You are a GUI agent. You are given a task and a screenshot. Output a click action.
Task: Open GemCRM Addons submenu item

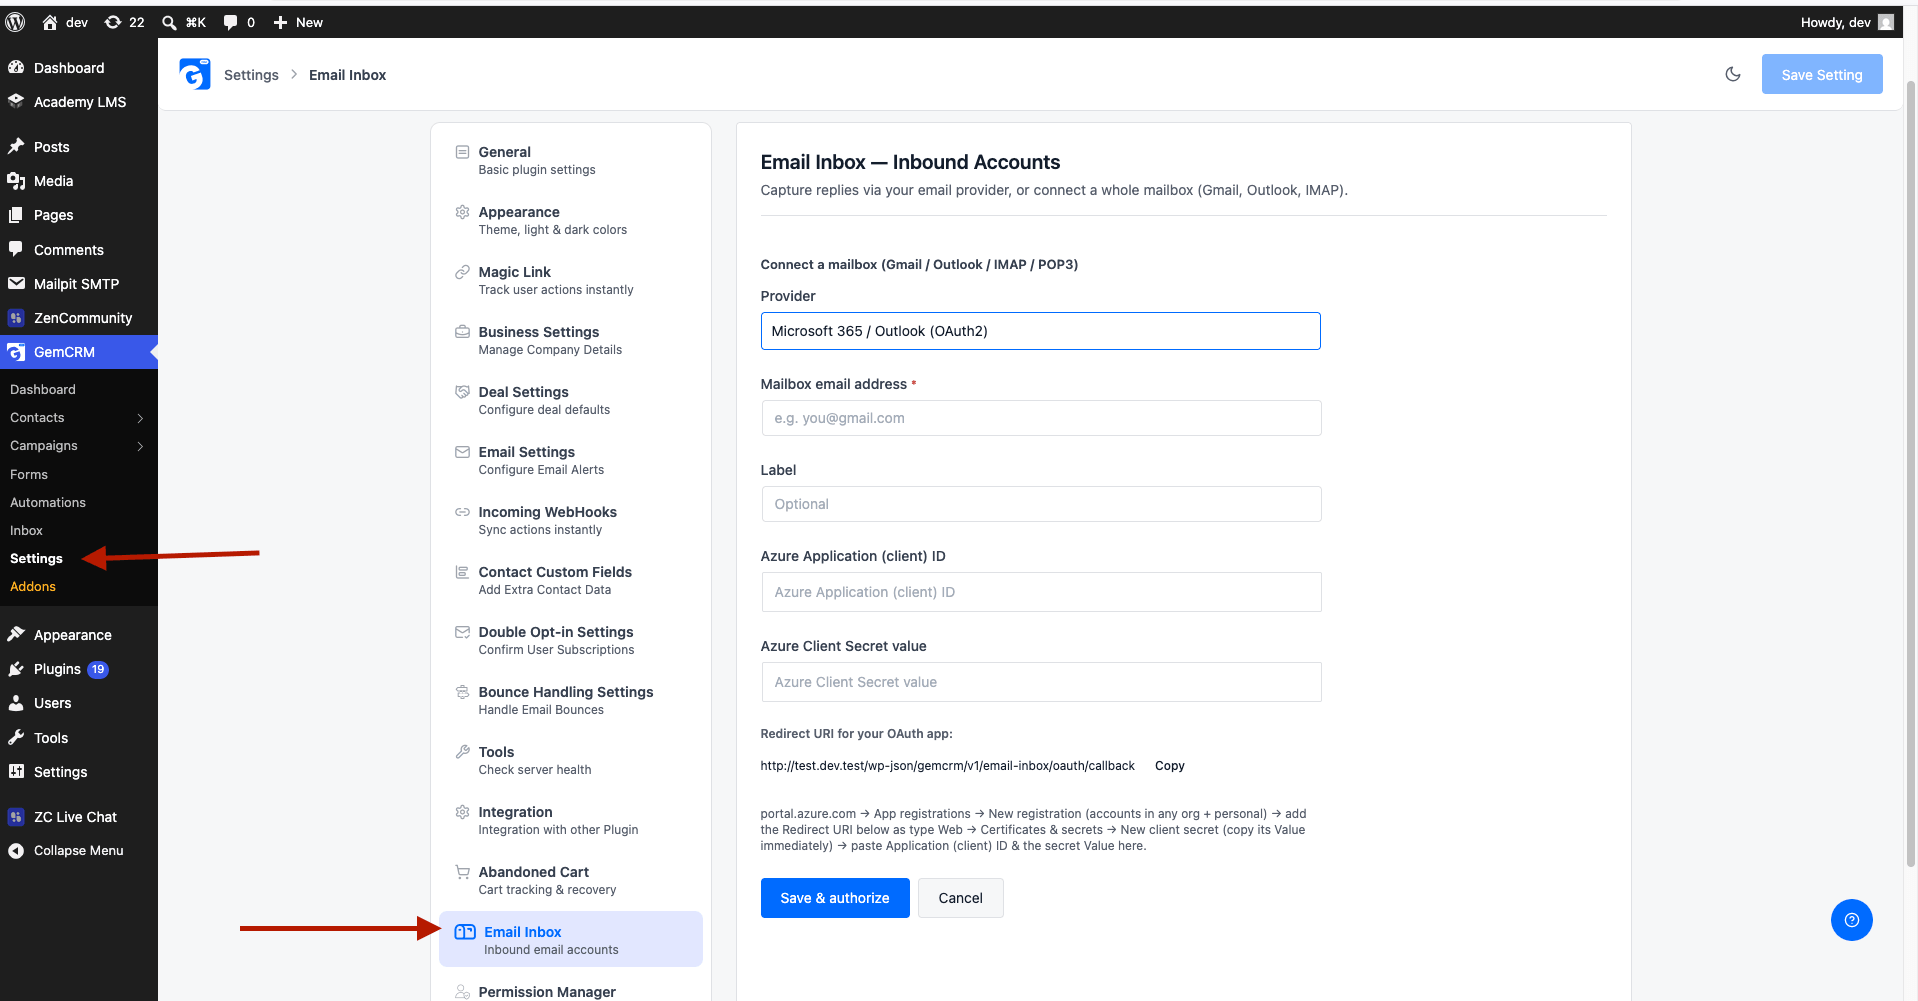[33, 587]
